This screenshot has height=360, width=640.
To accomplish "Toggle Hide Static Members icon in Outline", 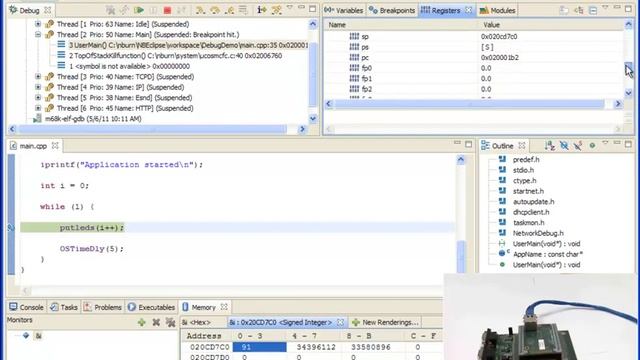I will (578, 145).
